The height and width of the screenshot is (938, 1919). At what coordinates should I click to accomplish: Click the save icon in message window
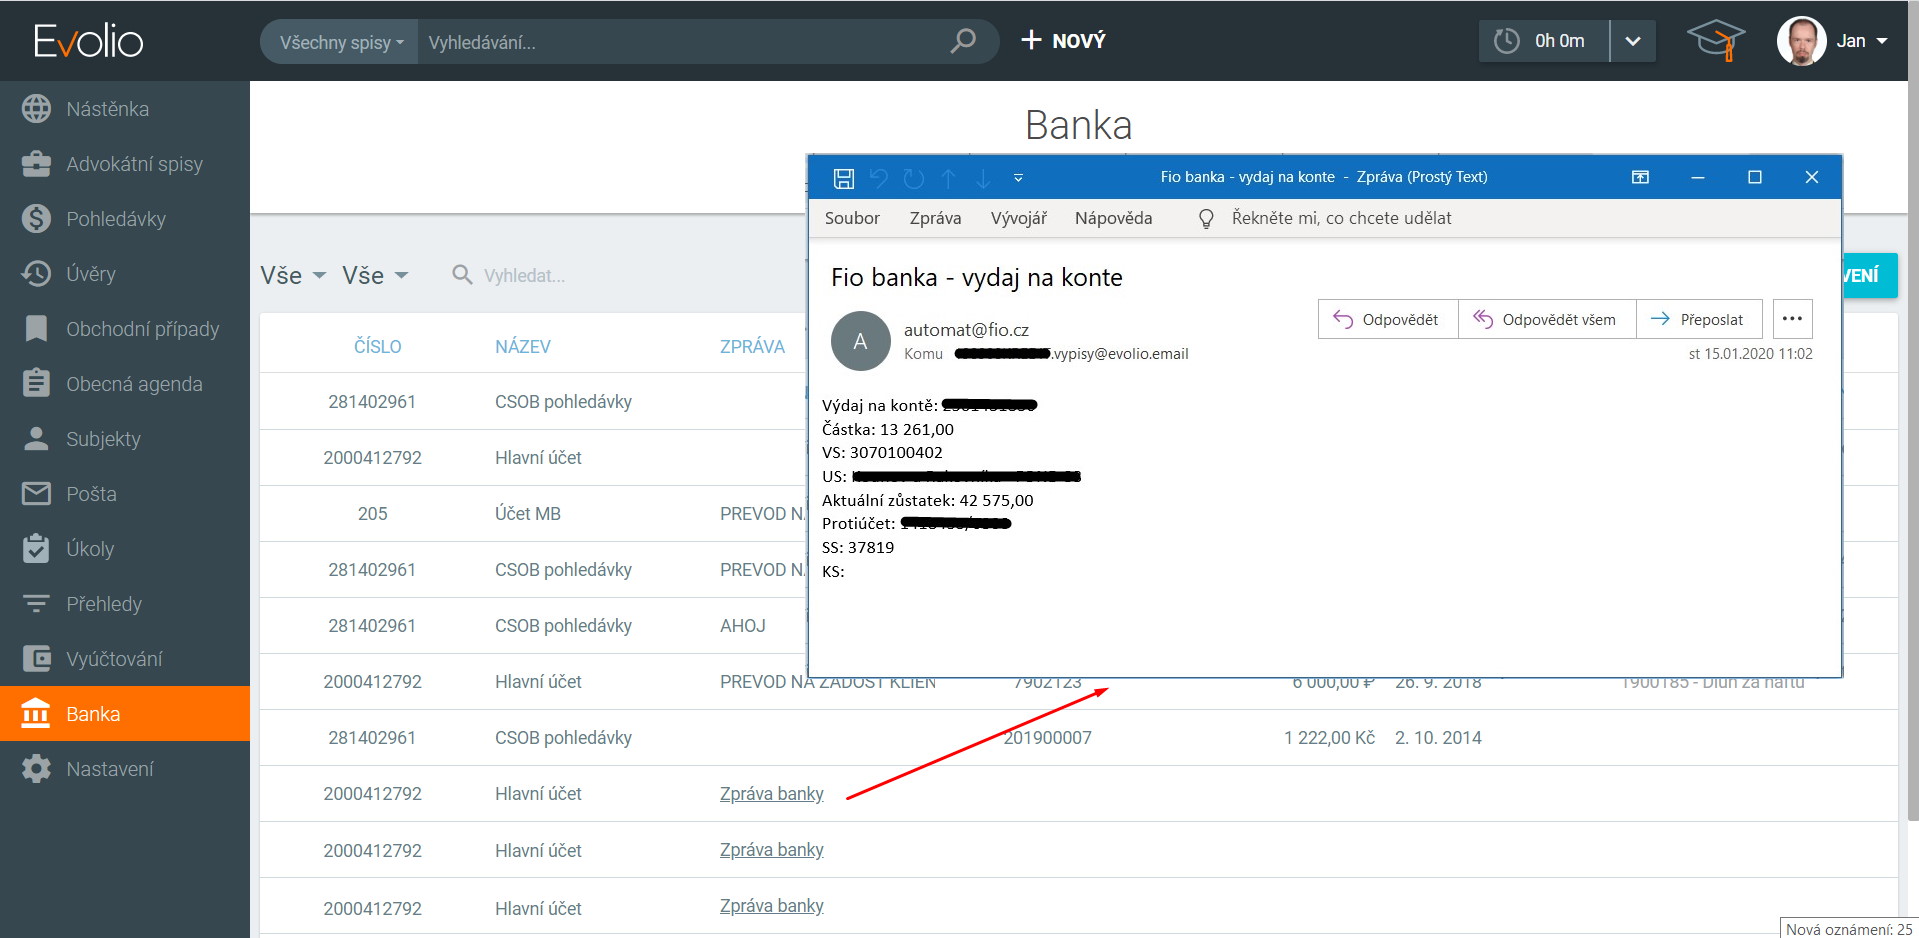coord(843,178)
